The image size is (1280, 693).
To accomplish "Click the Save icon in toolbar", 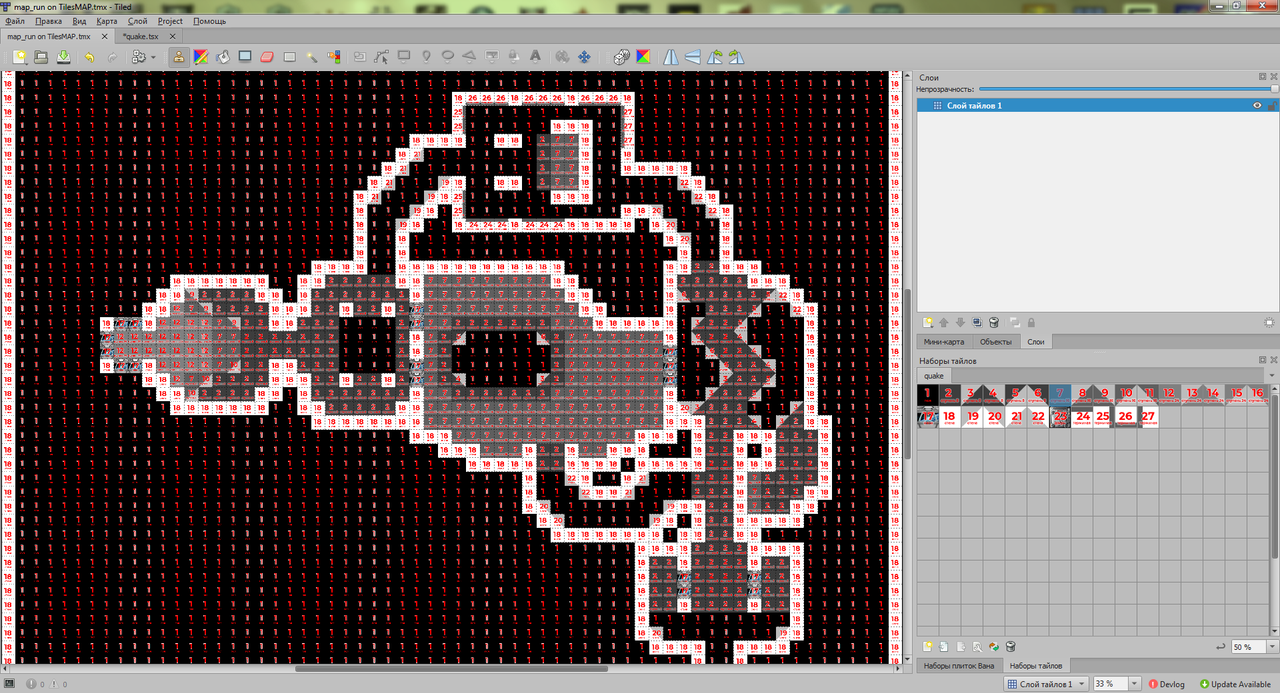I will [x=63, y=57].
